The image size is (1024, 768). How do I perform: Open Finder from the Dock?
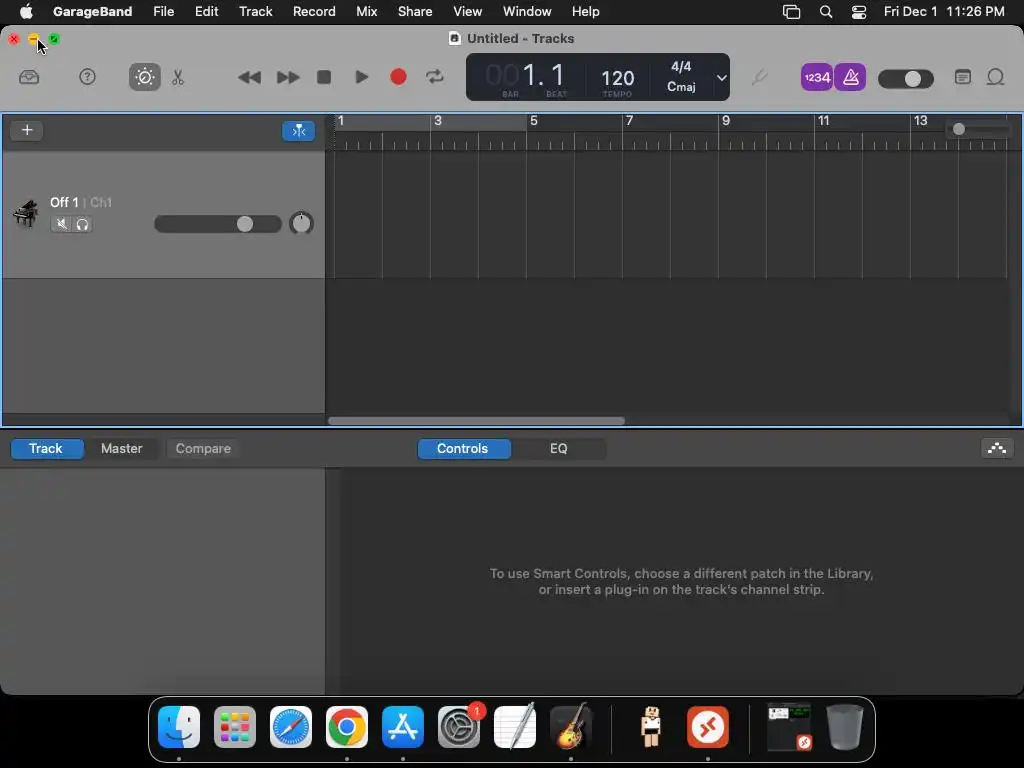click(x=179, y=727)
